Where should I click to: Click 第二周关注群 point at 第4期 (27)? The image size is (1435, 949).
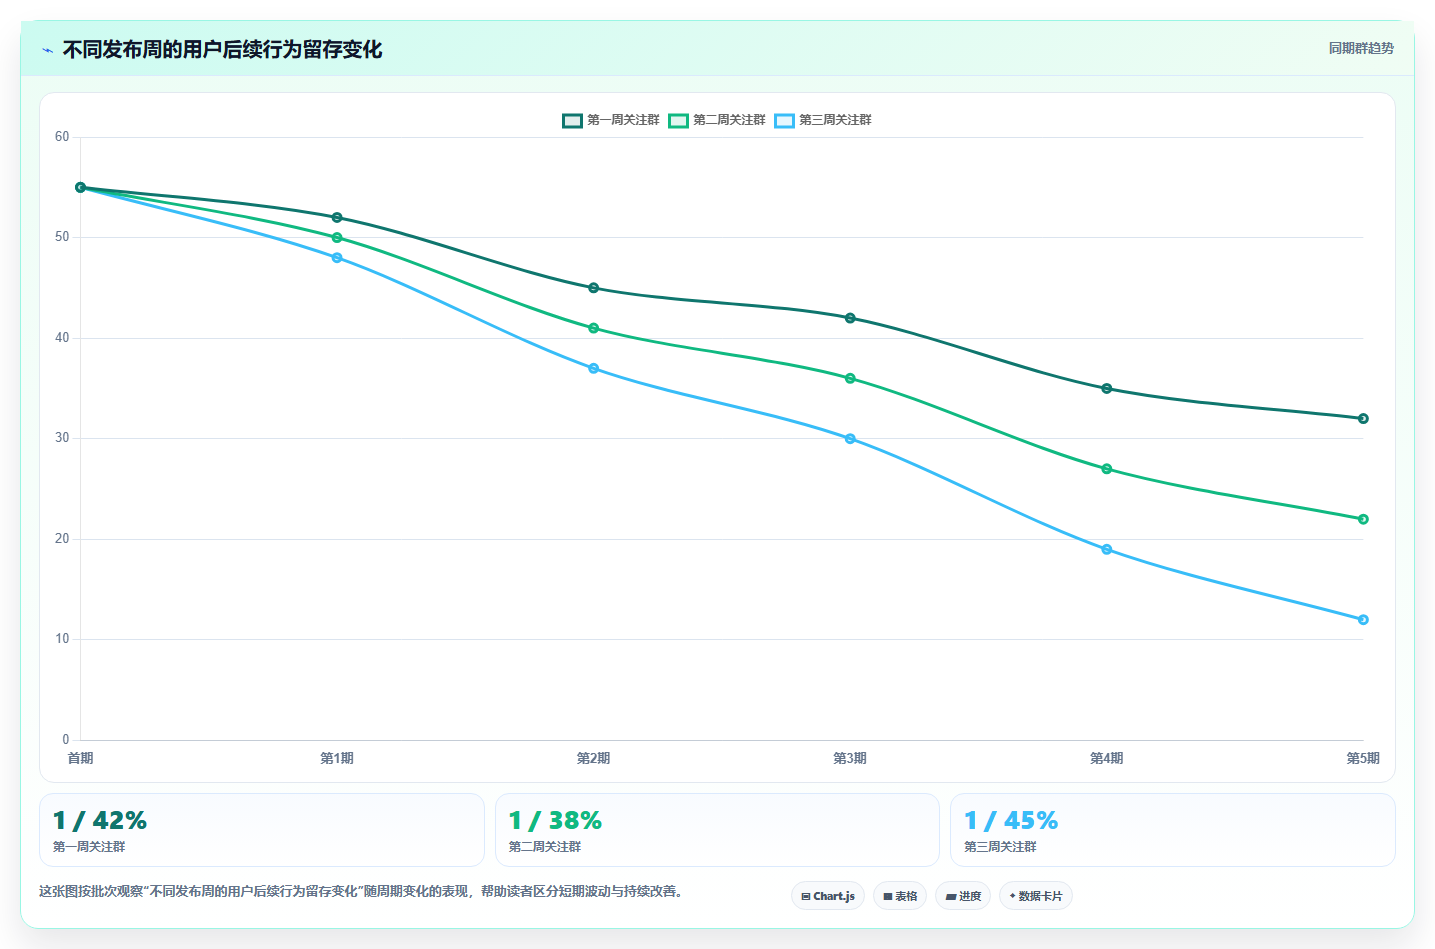1107,469
